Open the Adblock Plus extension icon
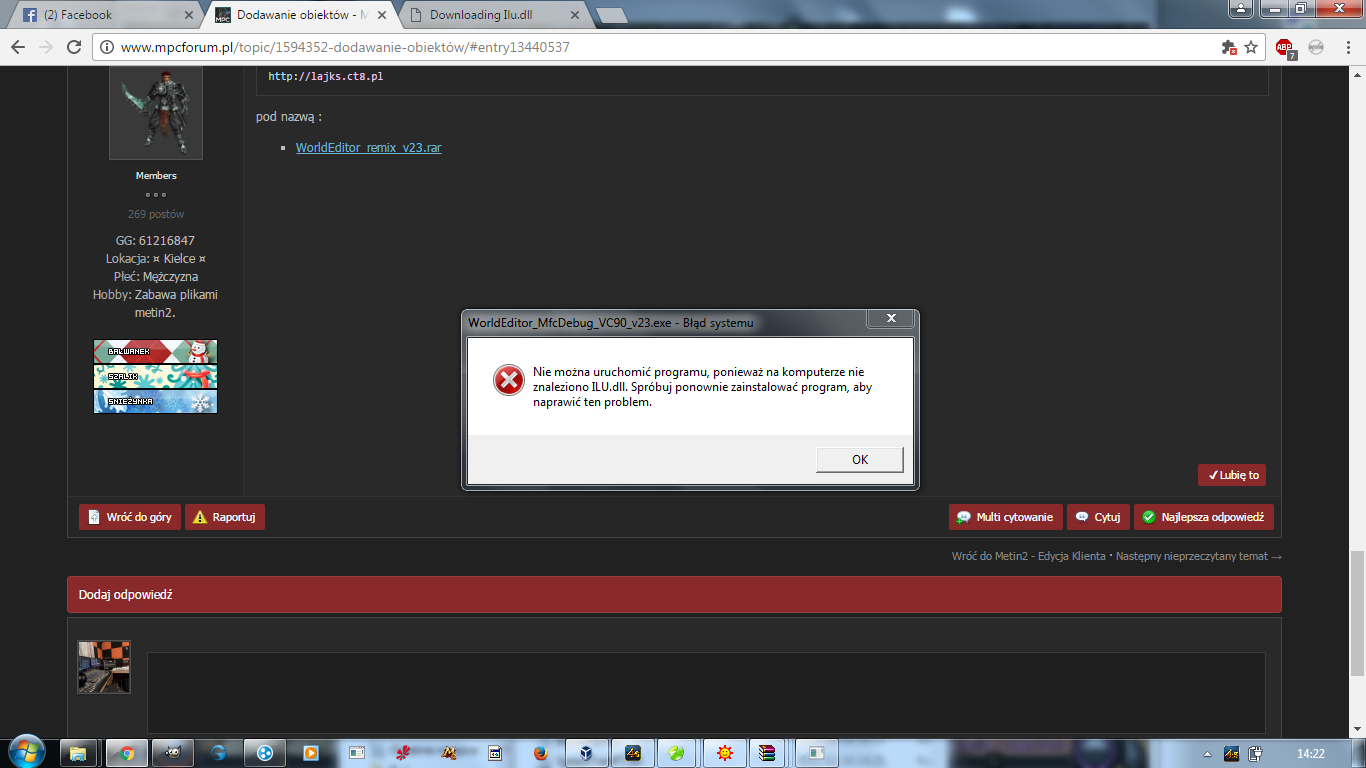The image size is (1366, 768). point(1285,47)
